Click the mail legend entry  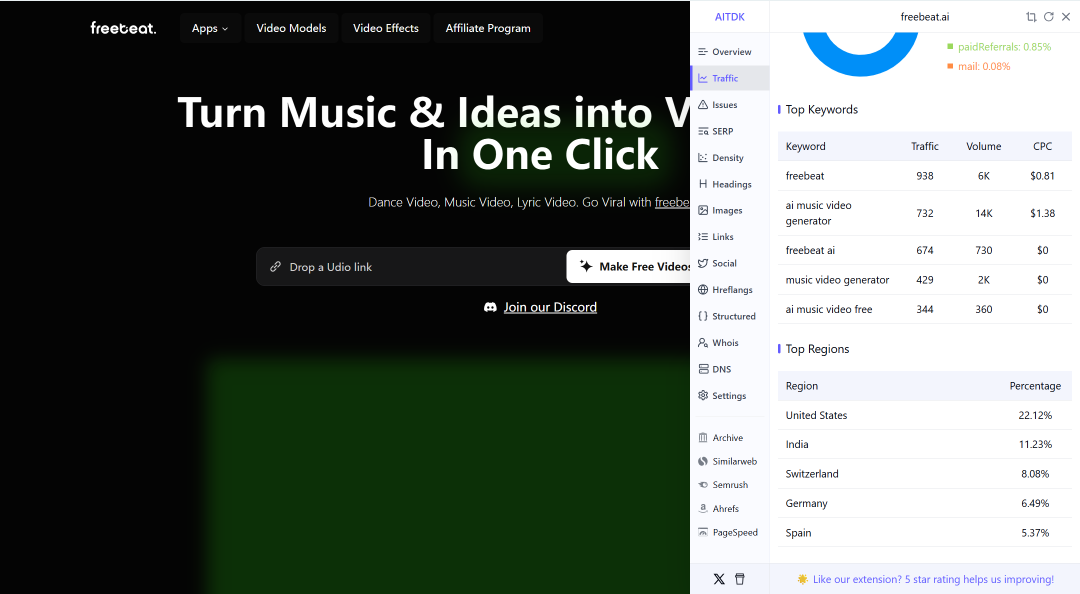(979, 66)
